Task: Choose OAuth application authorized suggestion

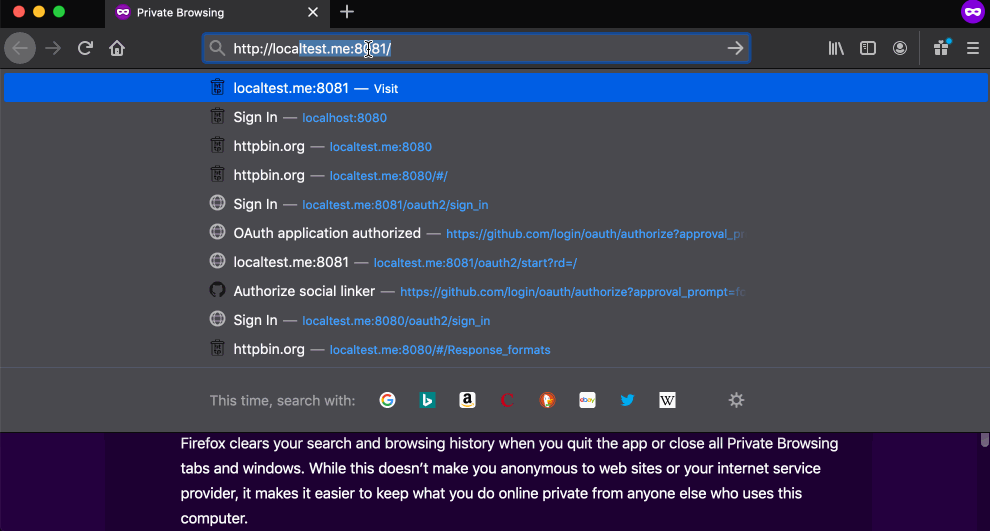Action: [496, 233]
